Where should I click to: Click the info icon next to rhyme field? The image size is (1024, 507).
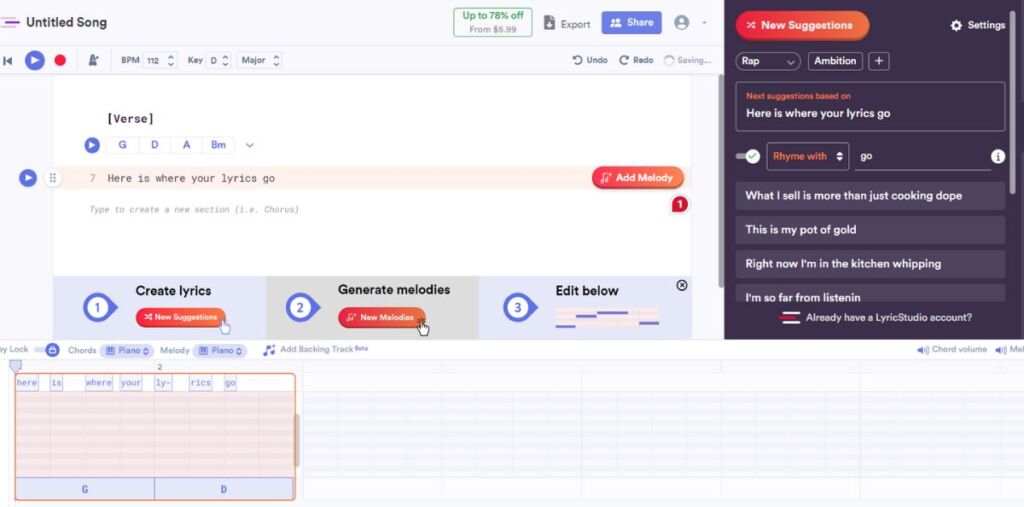997,157
